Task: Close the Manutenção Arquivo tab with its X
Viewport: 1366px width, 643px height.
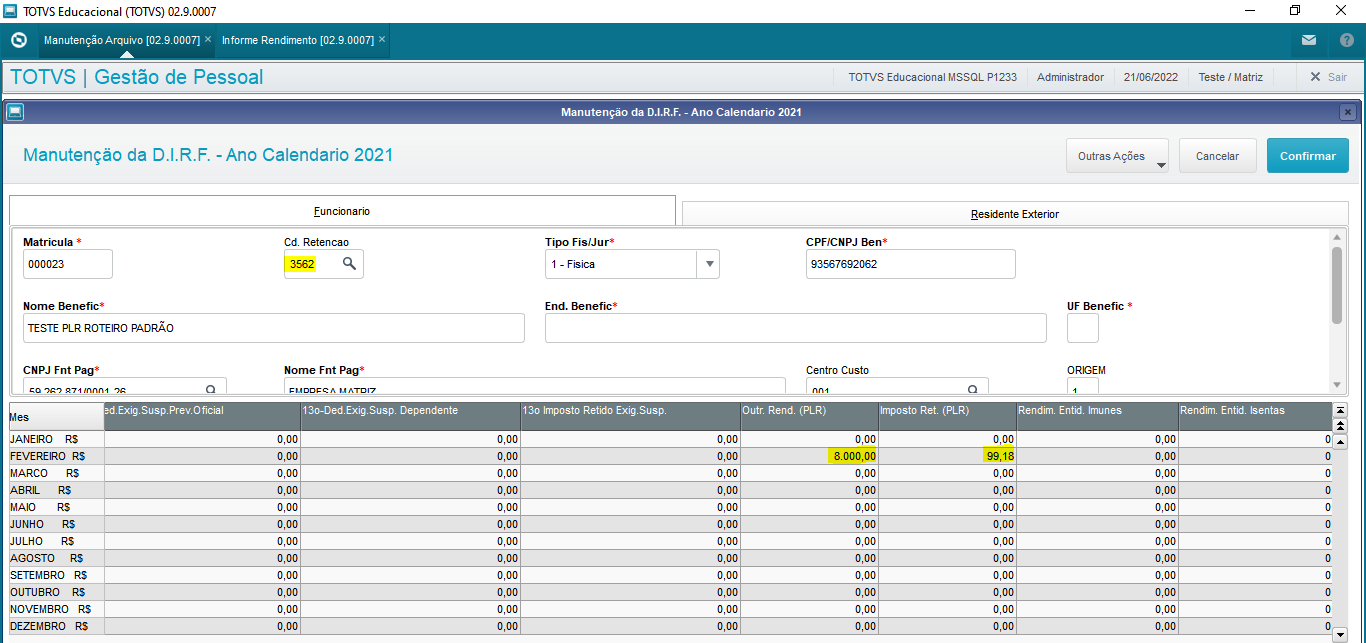Action: click(x=207, y=40)
